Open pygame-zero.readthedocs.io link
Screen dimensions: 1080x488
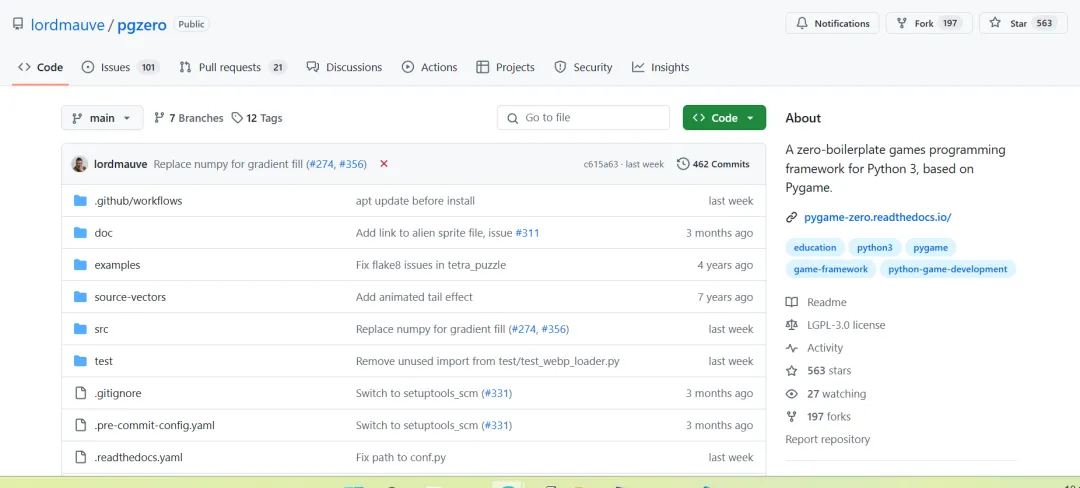pyautogui.click(x=878, y=218)
